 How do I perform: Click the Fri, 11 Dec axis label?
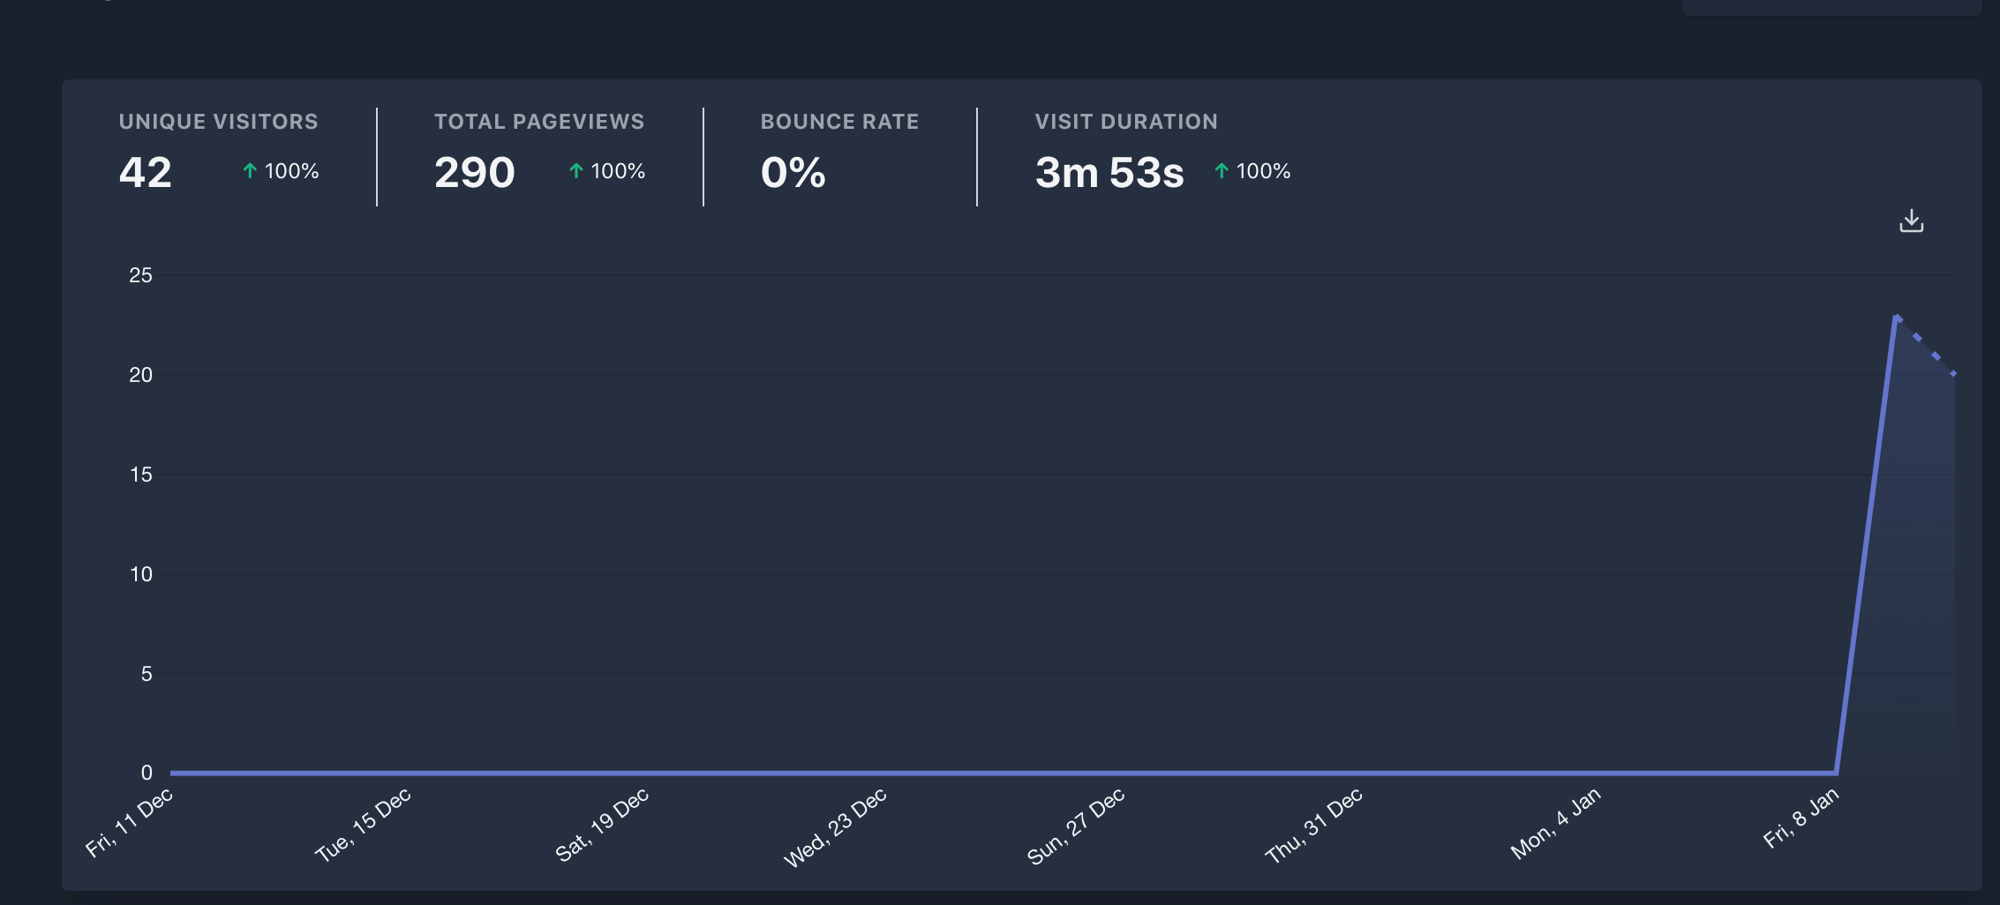click(130, 822)
